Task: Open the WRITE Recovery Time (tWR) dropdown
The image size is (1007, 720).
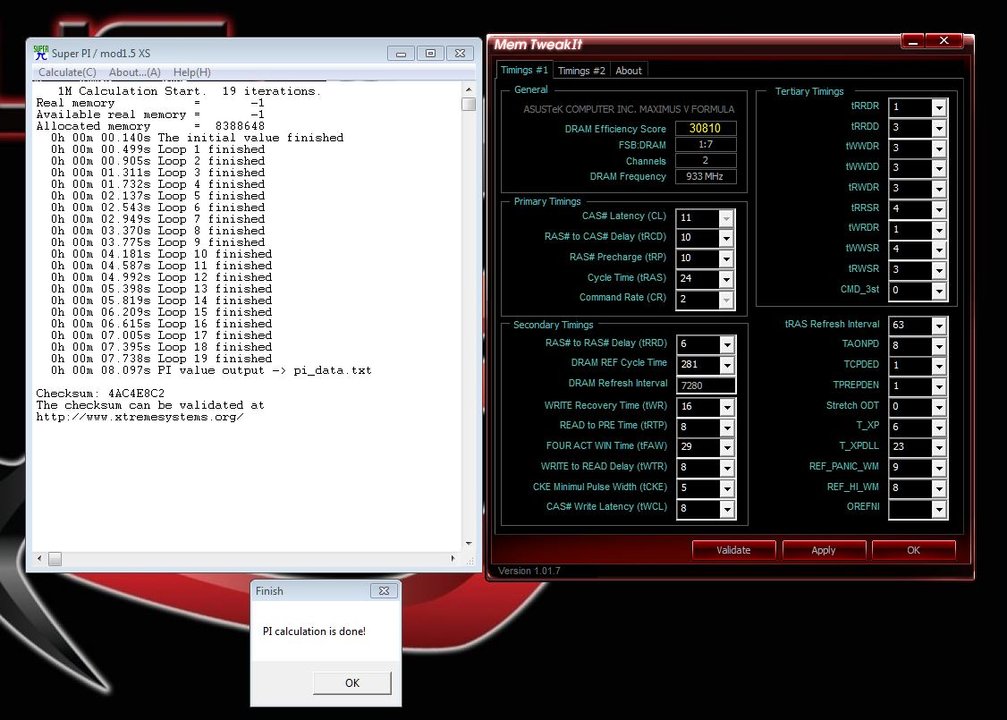Action: tap(727, 407)
